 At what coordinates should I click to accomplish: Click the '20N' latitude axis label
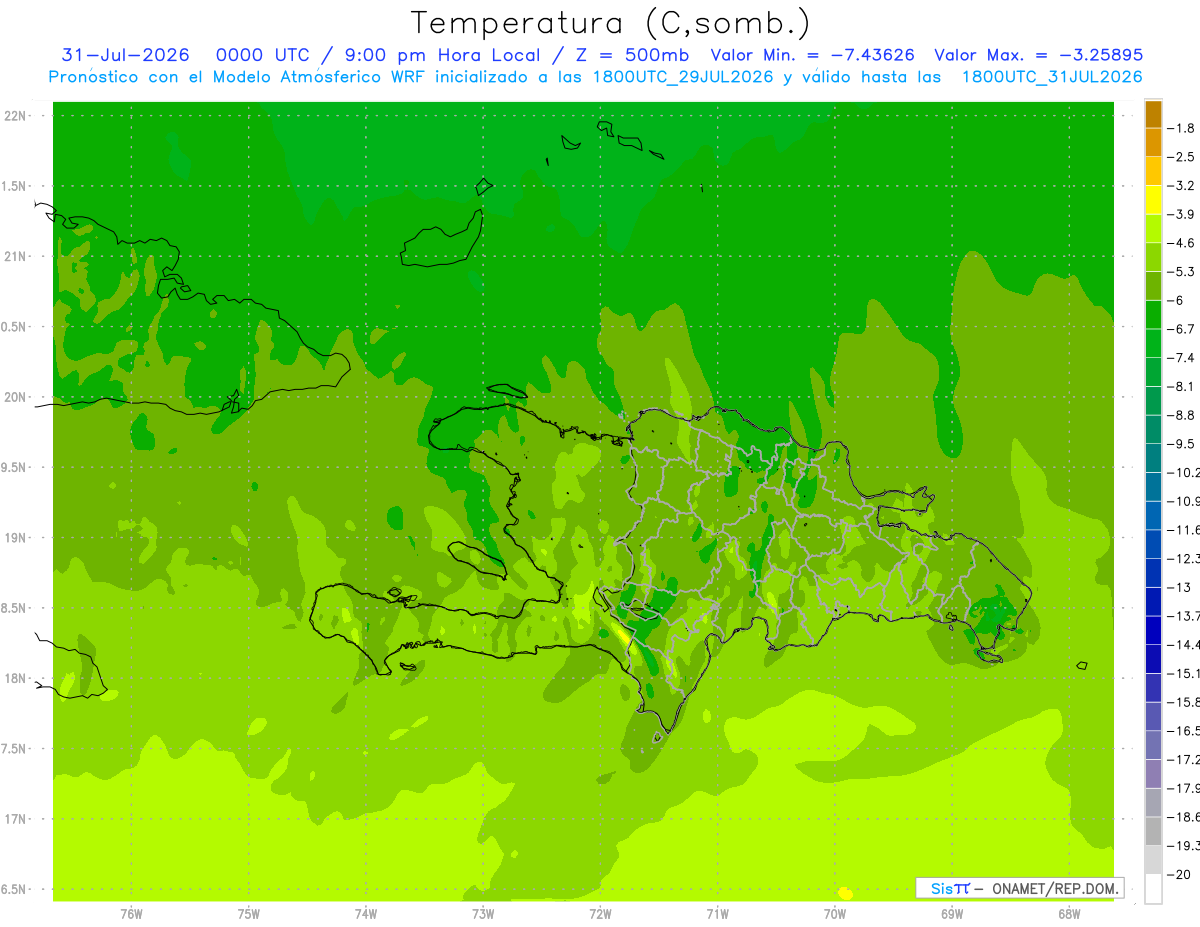(x=16, y=397)
